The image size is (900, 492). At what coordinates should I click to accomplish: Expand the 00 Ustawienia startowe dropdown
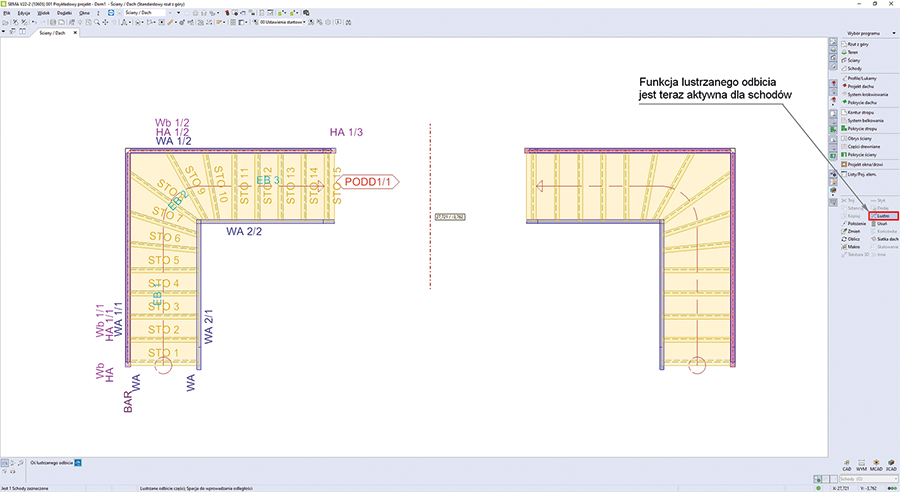[305, 22]
